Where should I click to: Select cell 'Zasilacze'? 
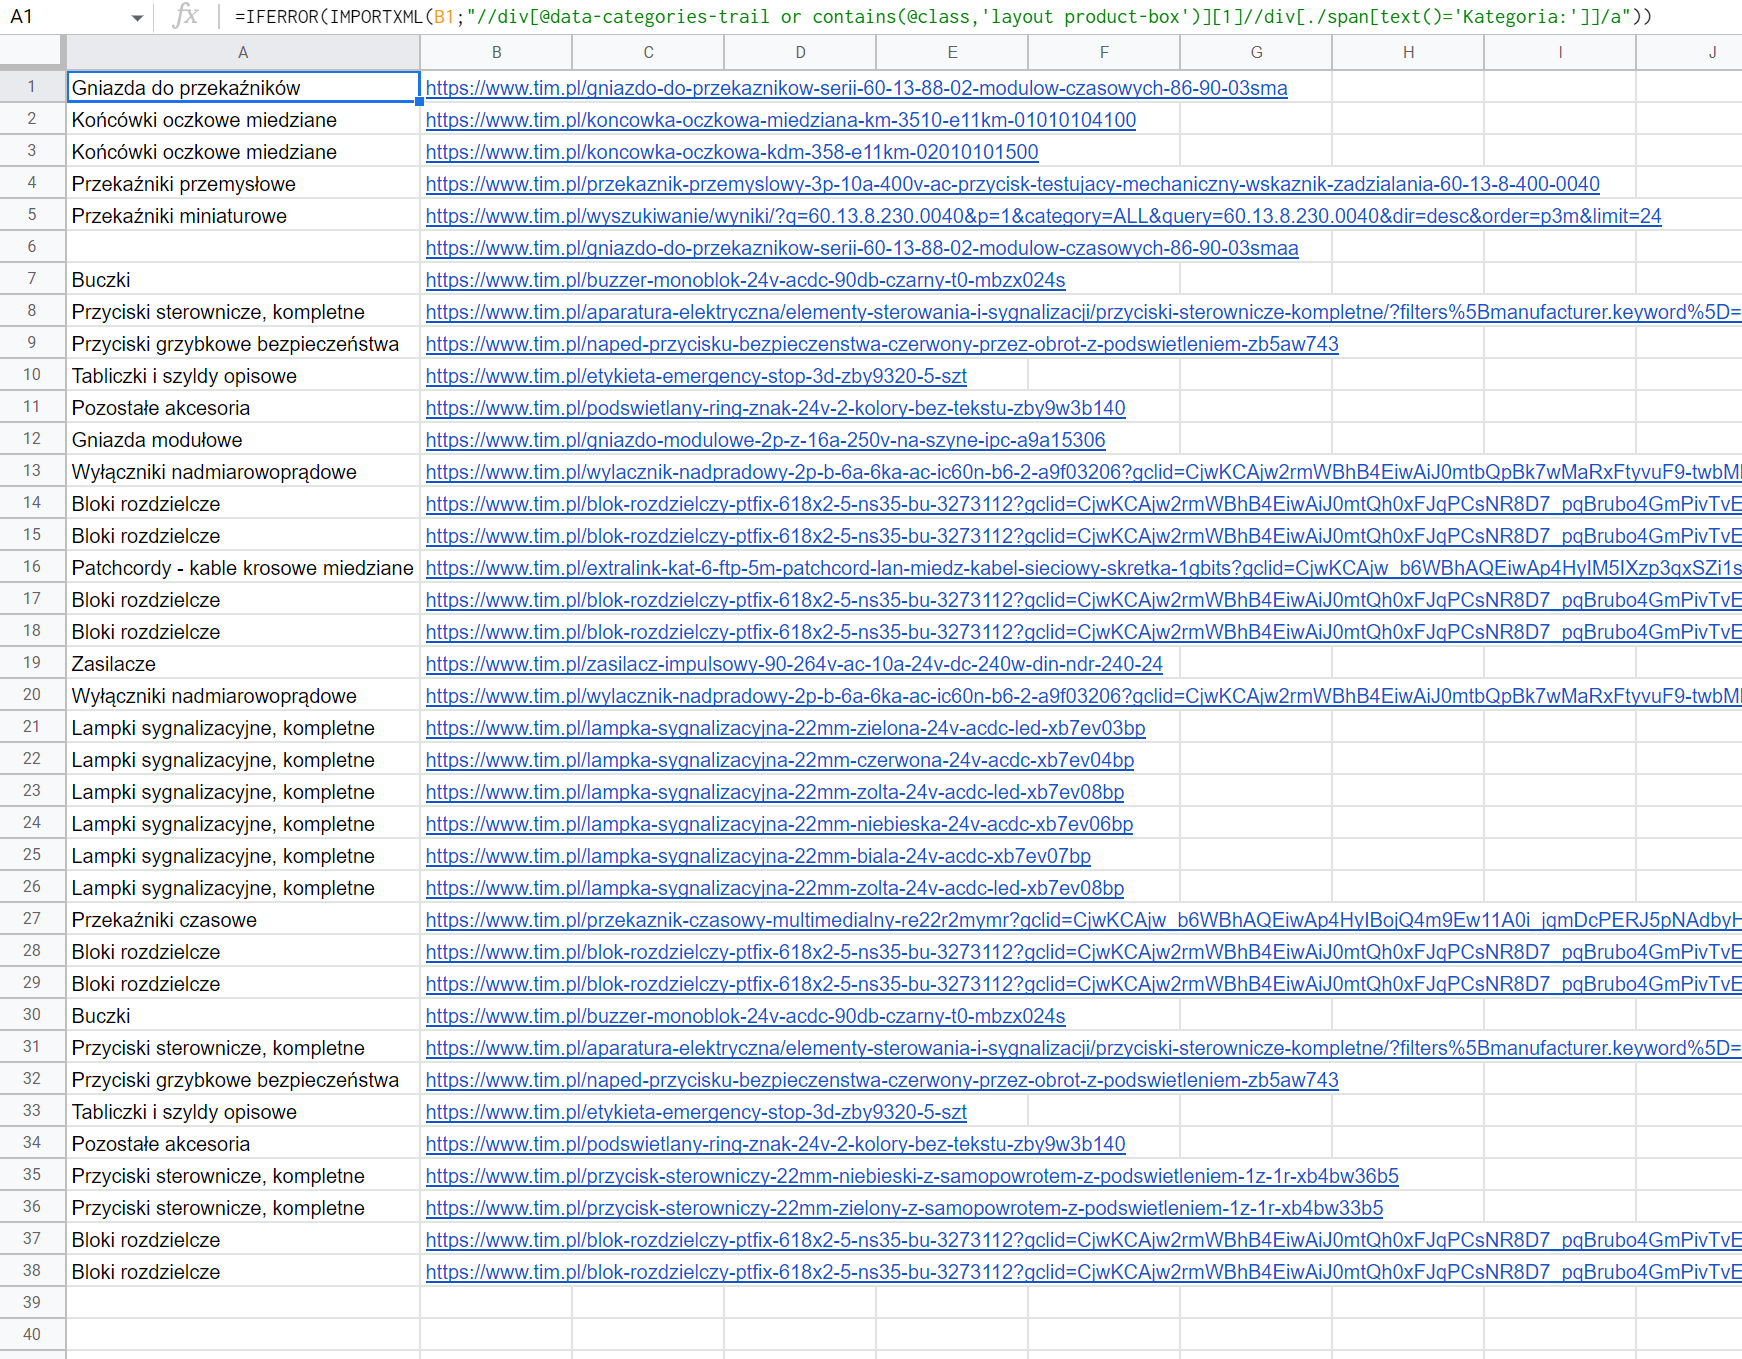(243, 664)
